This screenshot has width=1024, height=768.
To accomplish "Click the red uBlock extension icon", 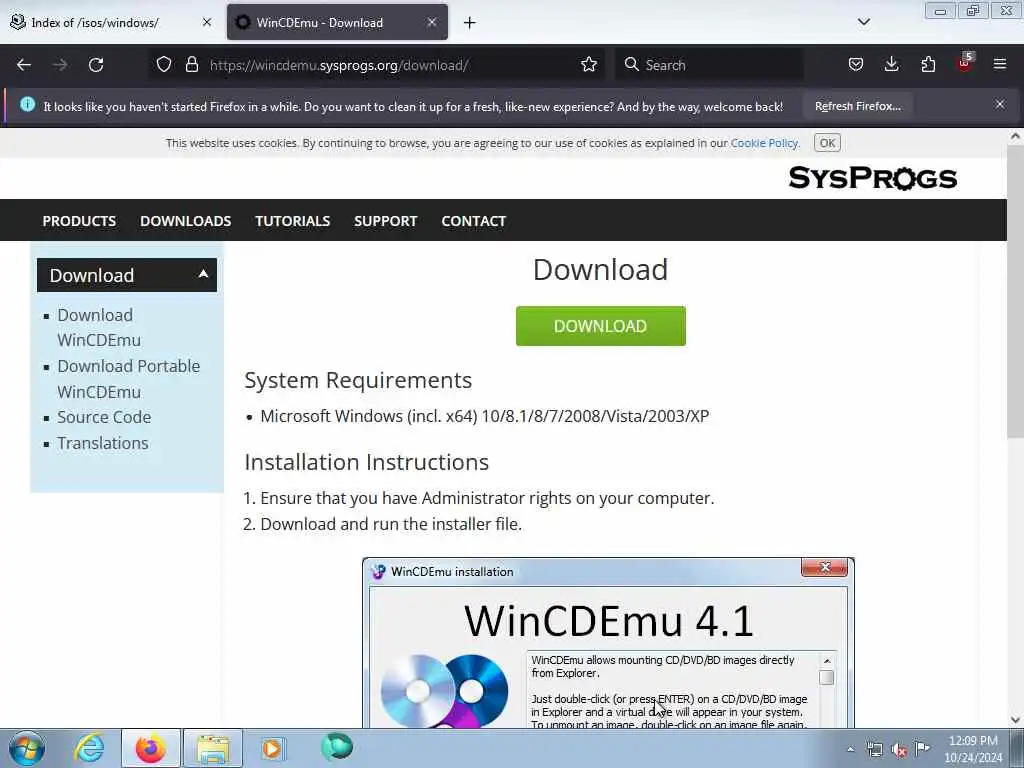I will click(965, 63).
